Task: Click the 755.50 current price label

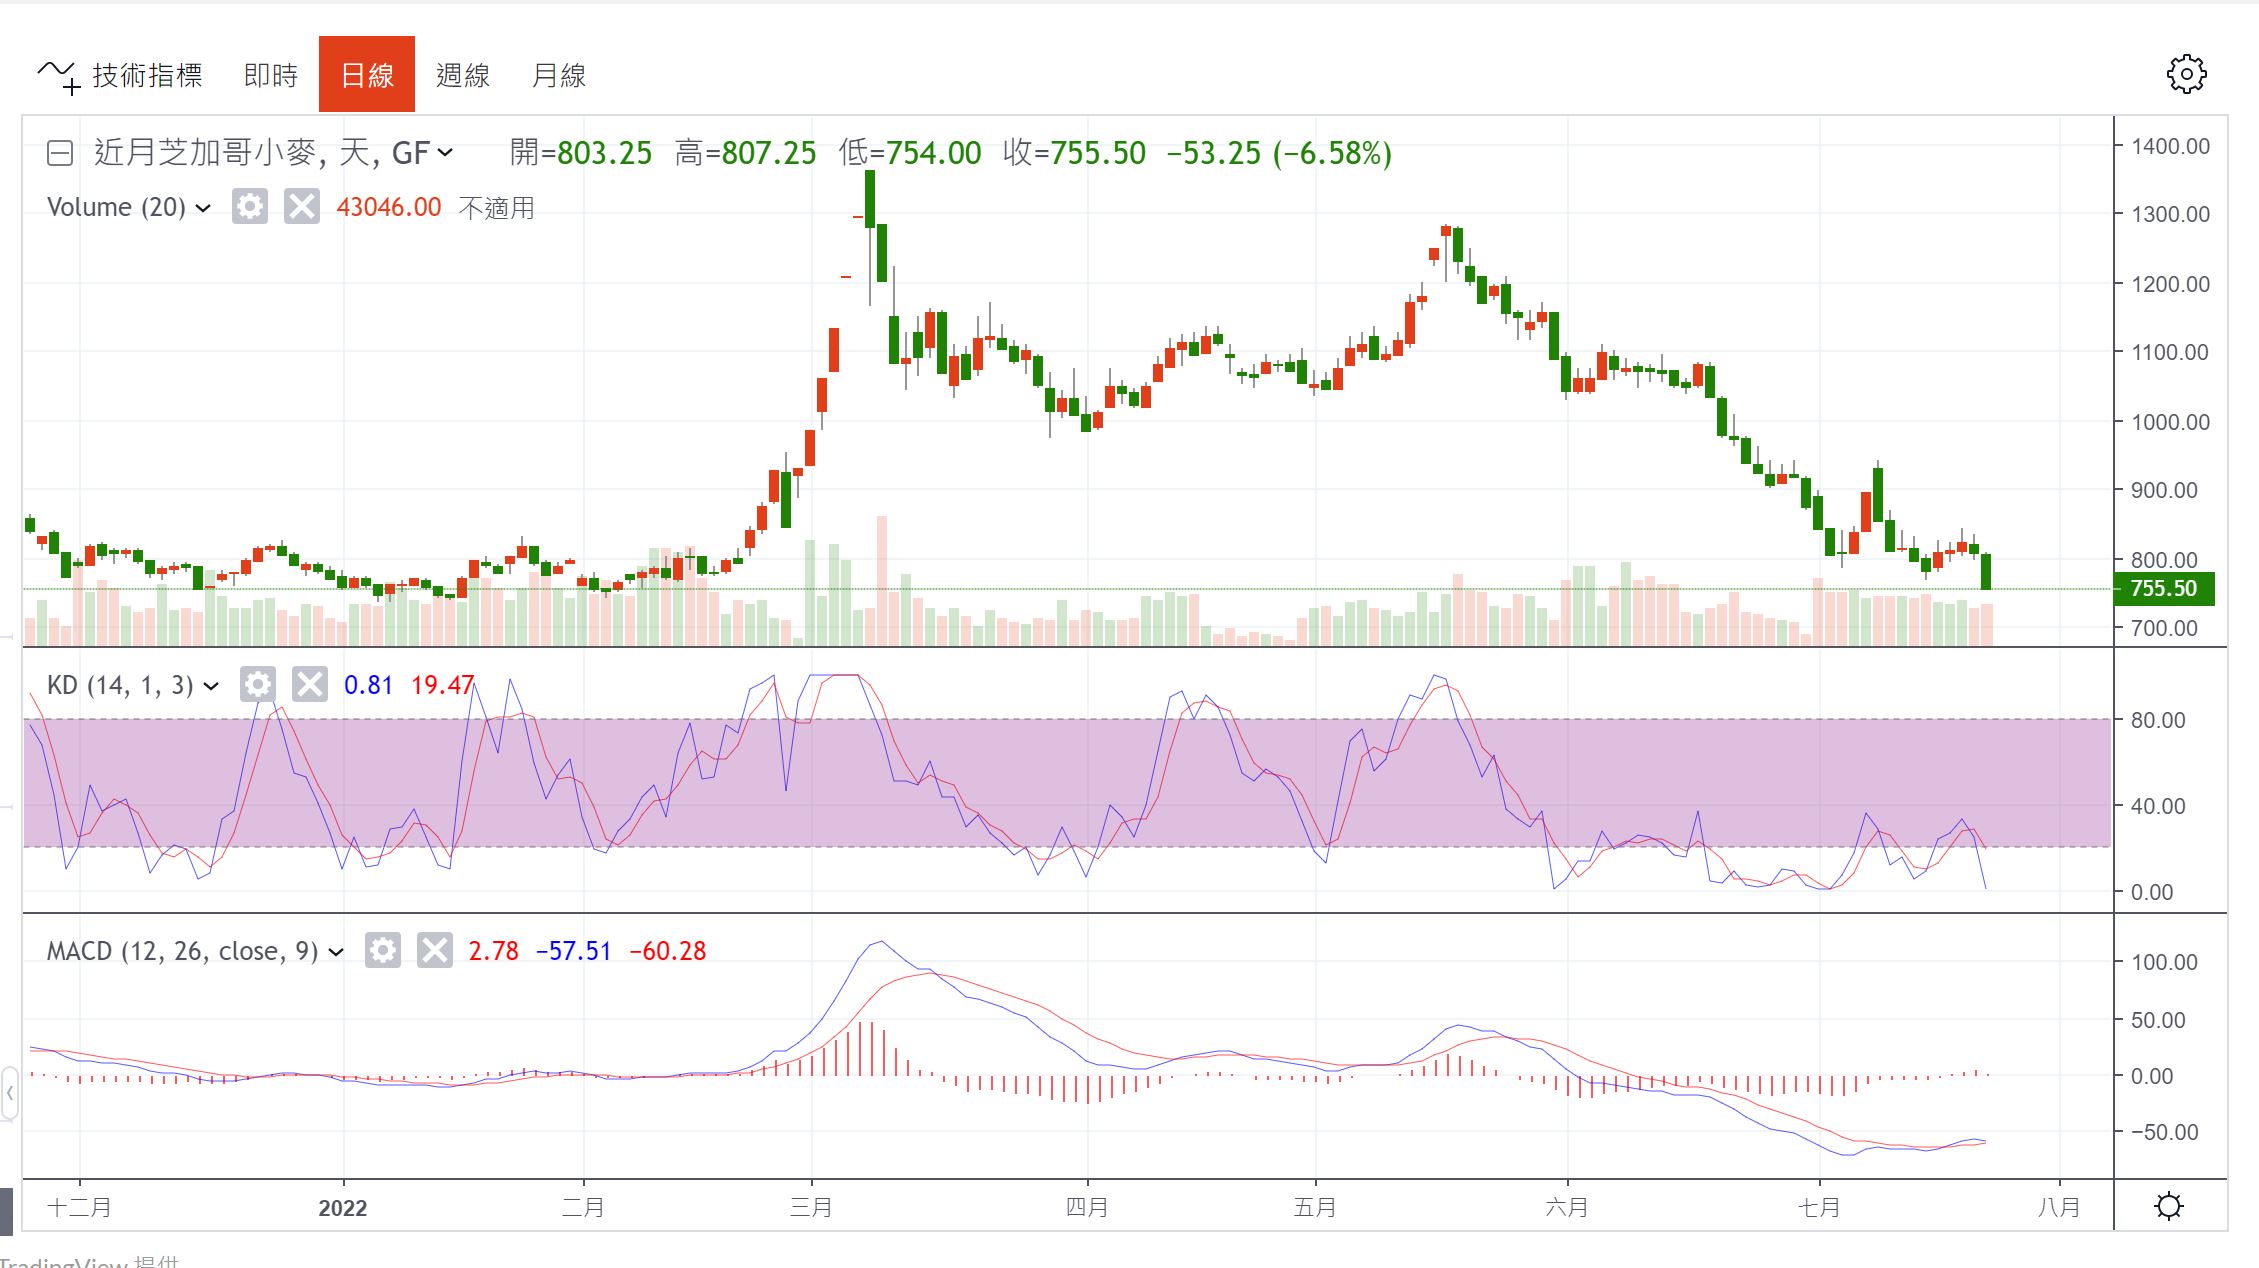Action: click(x=2163, y=588)
